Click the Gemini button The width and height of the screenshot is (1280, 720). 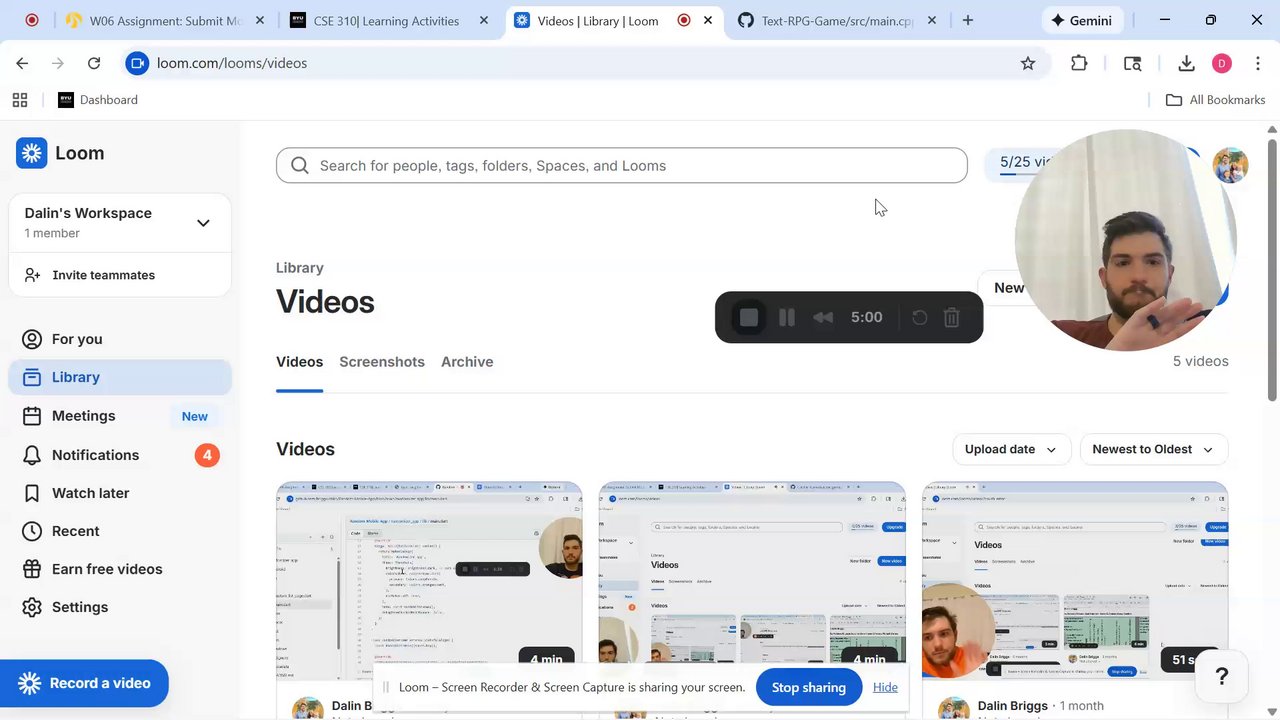1083,20
